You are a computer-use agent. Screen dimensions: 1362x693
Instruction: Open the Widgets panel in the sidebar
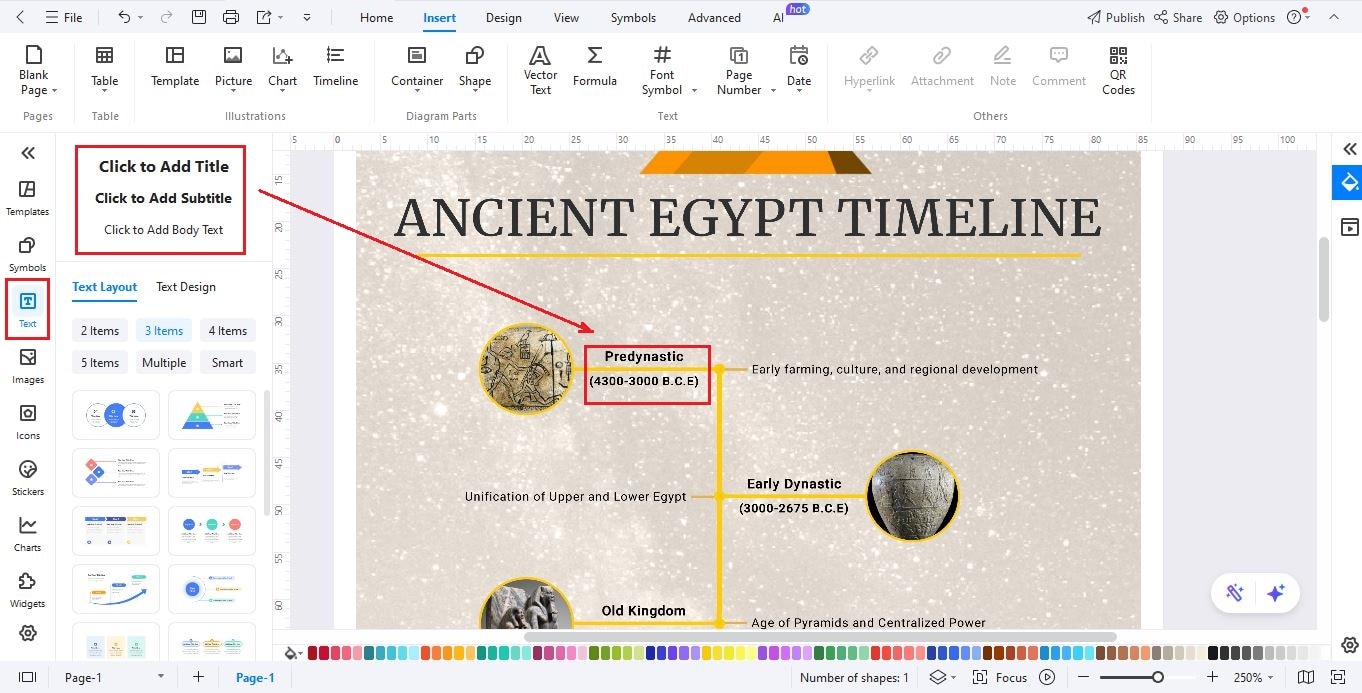tap(27, 589)
